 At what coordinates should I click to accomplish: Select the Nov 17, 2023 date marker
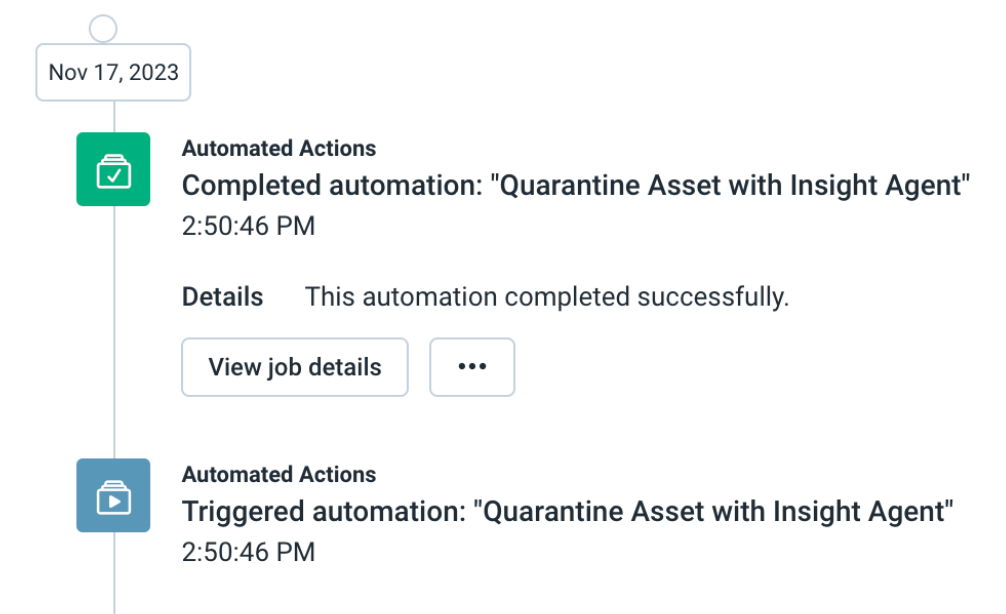click(112, 72)
